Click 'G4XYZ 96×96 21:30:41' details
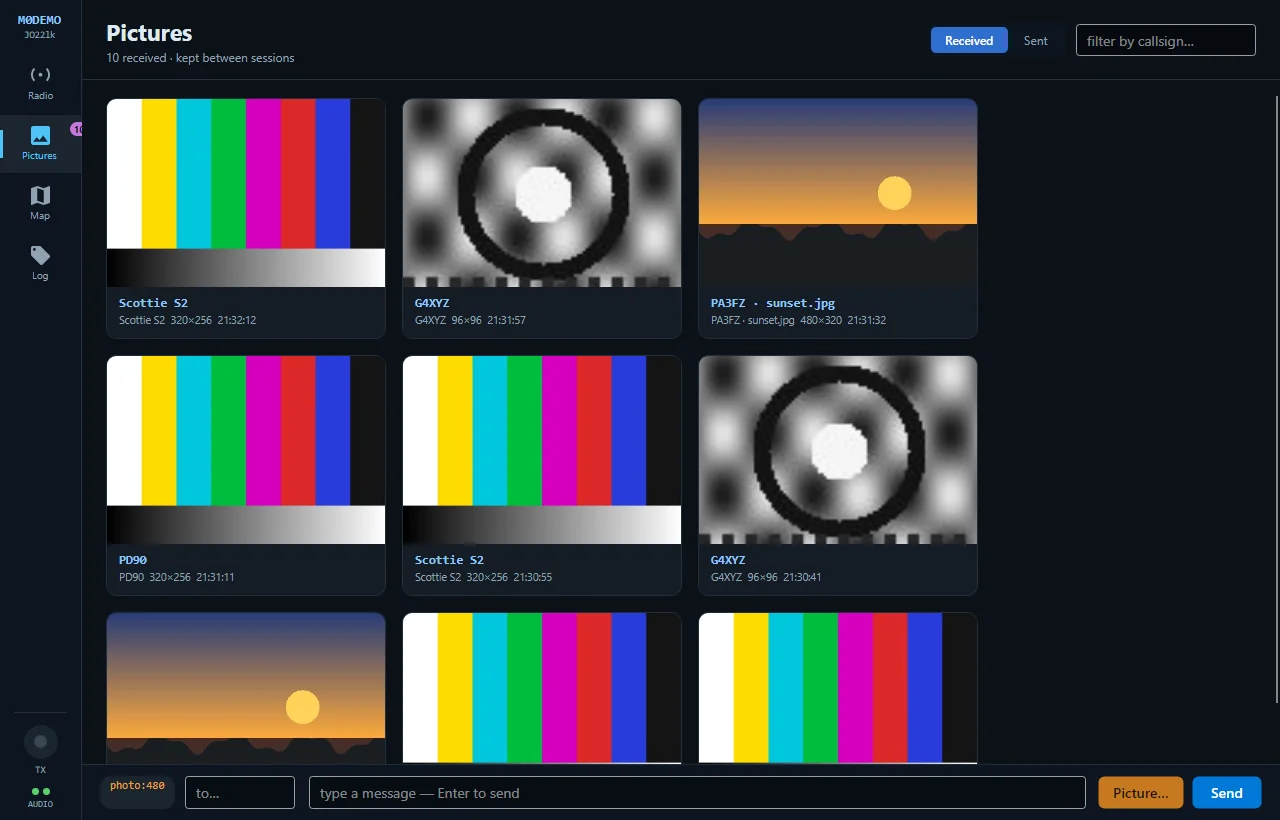Image resolution: width=1280 pixels, height=820 pixels. coord(766,577)
